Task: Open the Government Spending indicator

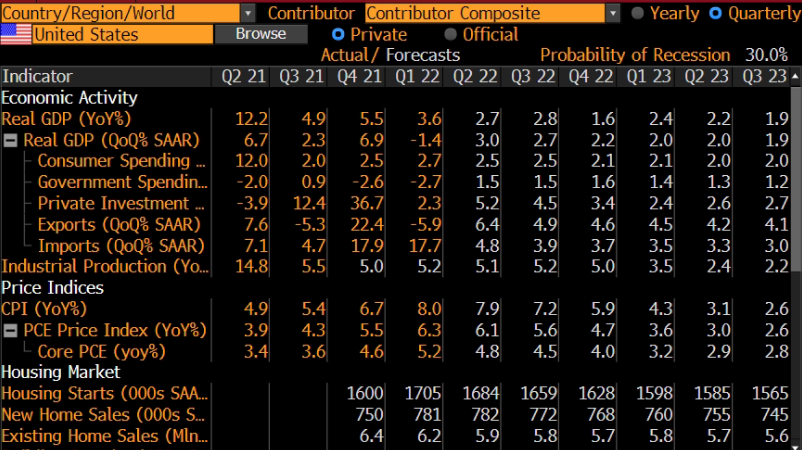Action: point(123,182)
